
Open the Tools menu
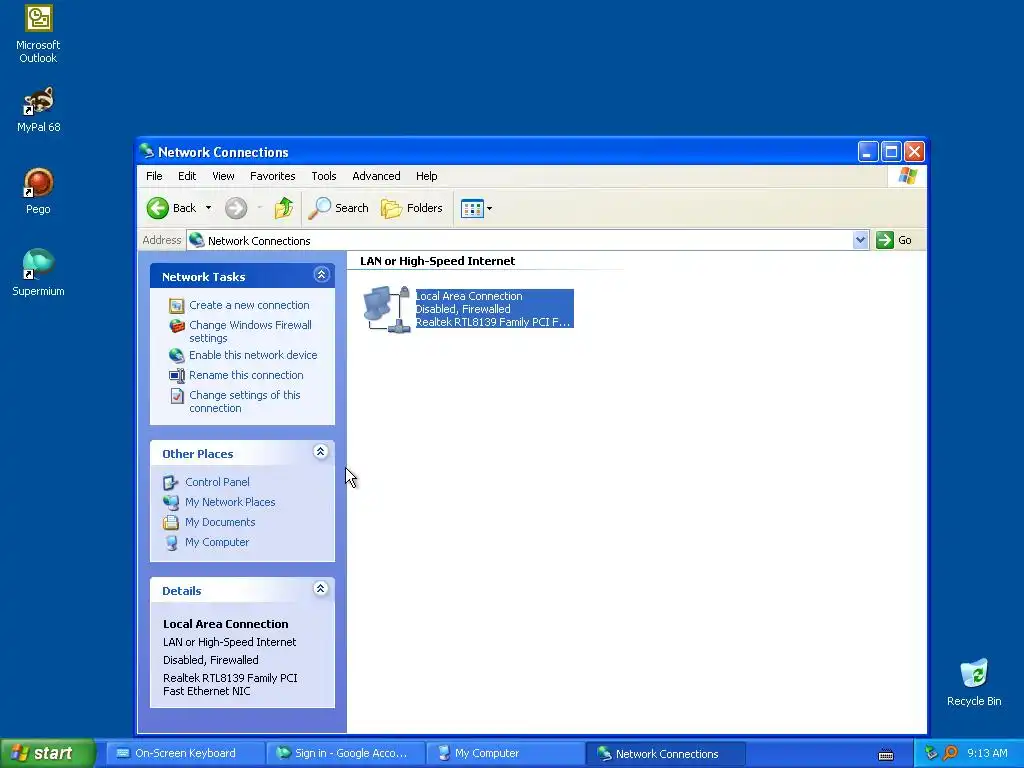323,176
